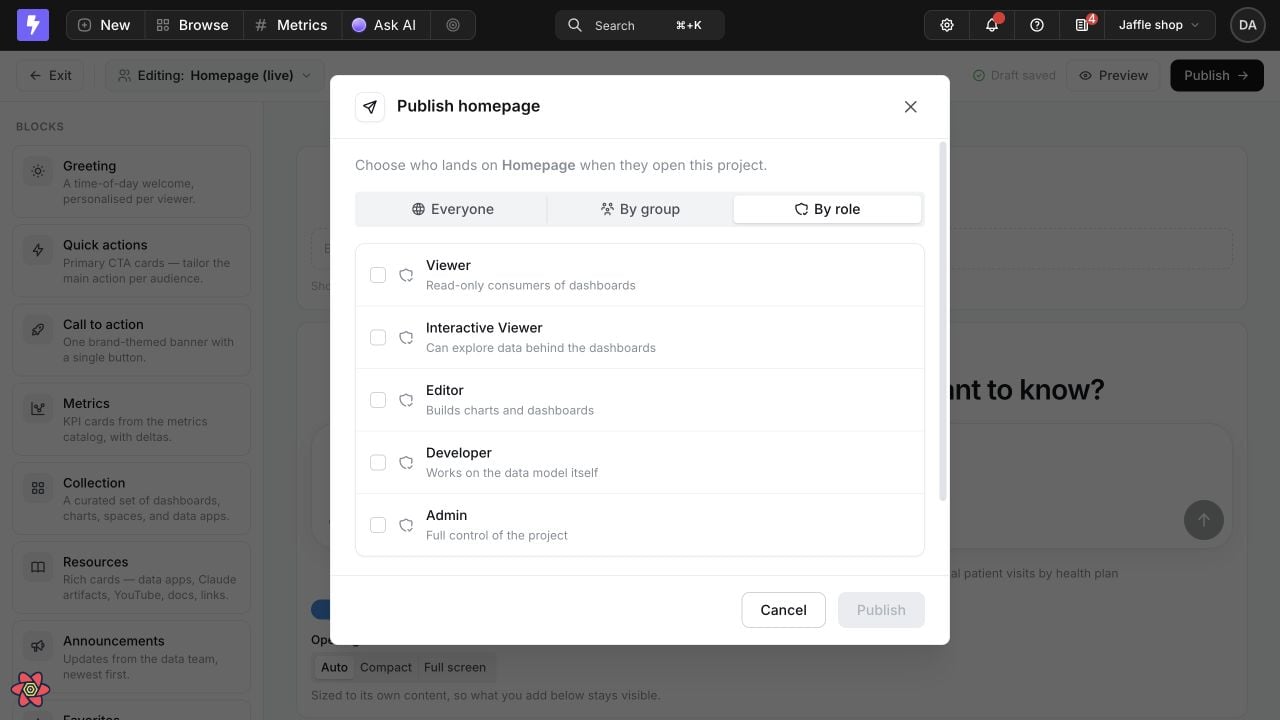Click the Draft saved status indicator
The width and height of the screenshot is (1280, 720).
1014,75
